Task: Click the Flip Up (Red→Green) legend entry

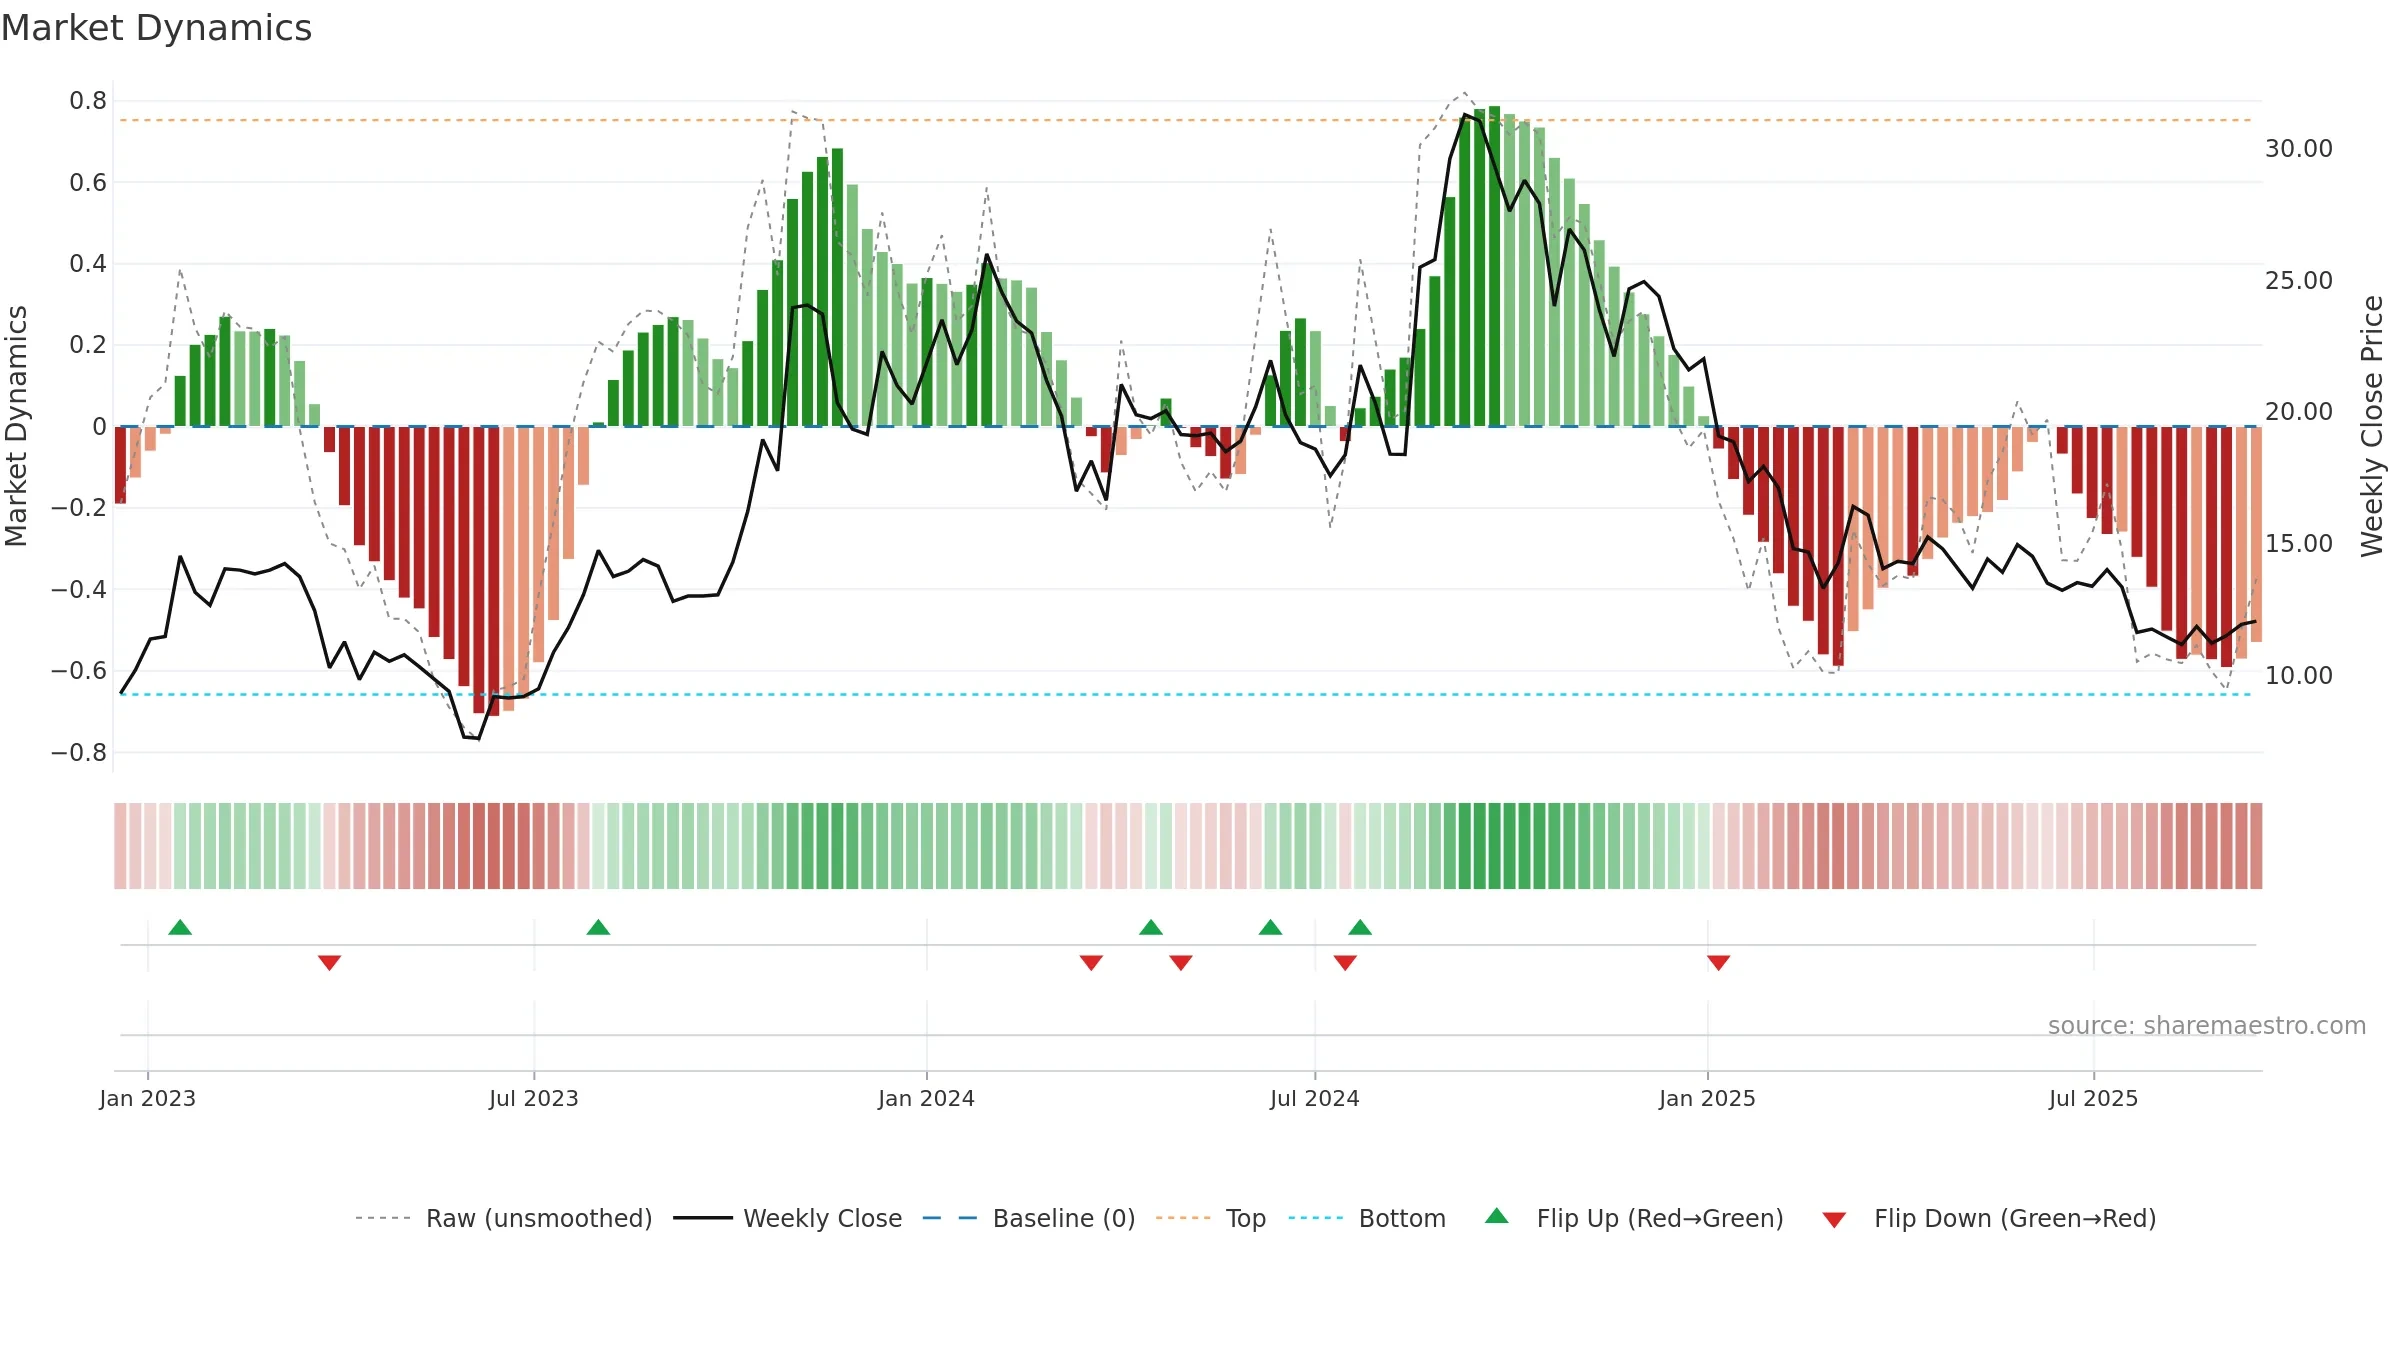Action: pos(1634,1218)
